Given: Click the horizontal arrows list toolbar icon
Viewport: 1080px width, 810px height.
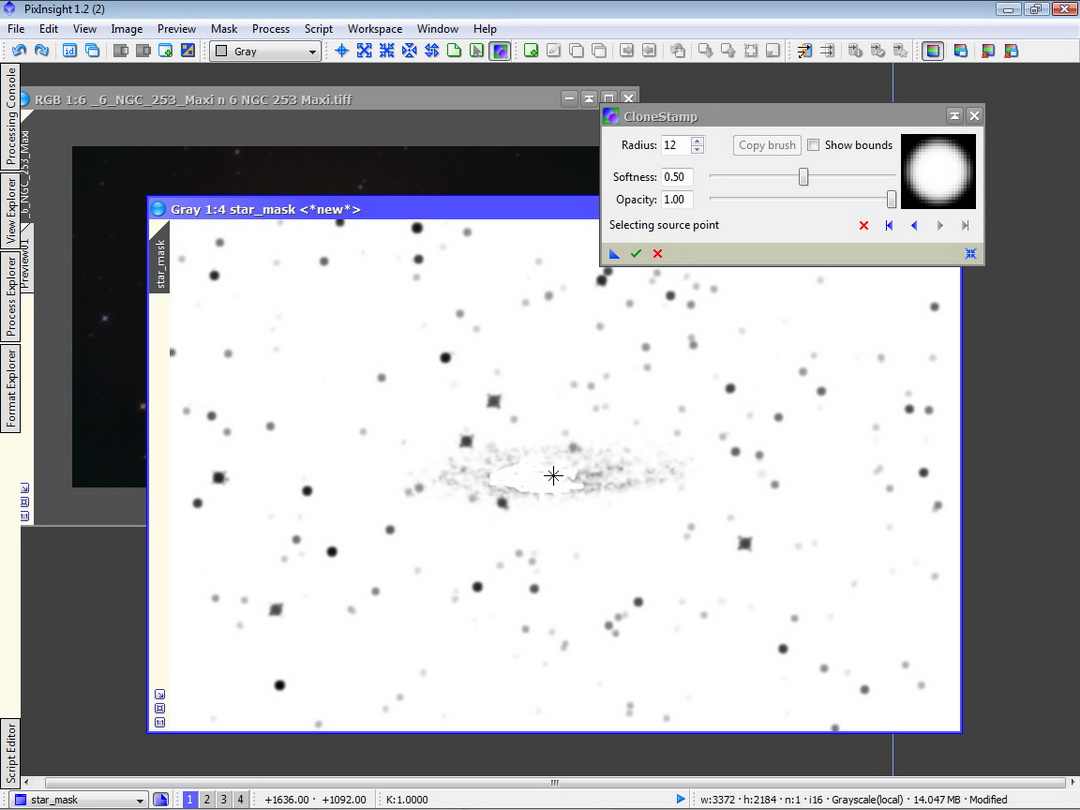Looking at the screenshot, I should click(827, 50).
